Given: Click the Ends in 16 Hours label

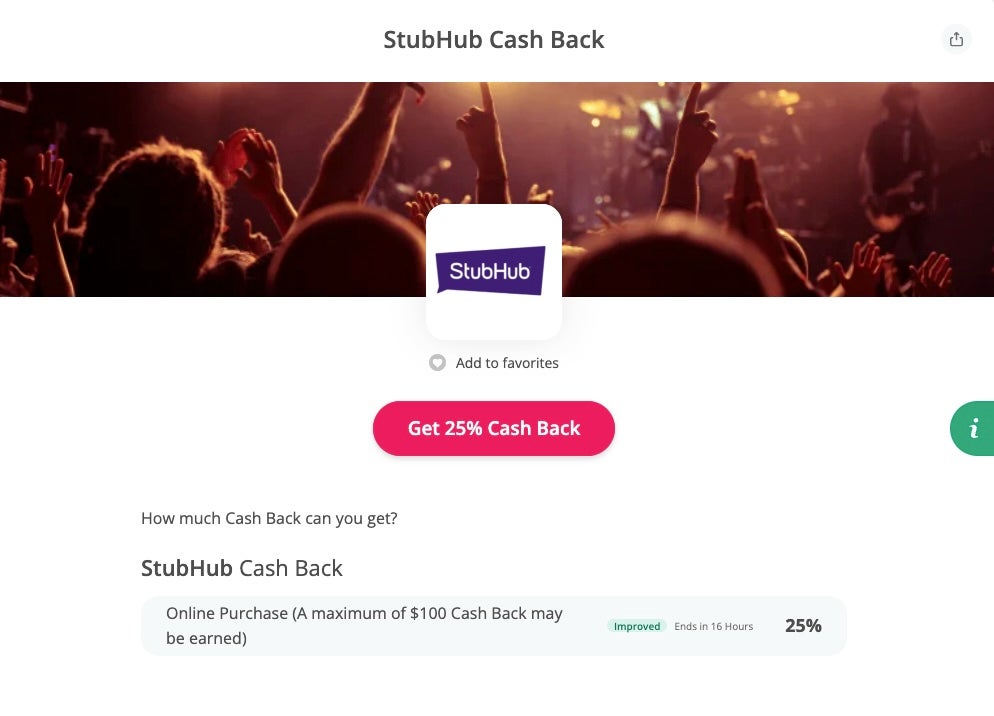Looking at the screenshot, I should (713, 626).
